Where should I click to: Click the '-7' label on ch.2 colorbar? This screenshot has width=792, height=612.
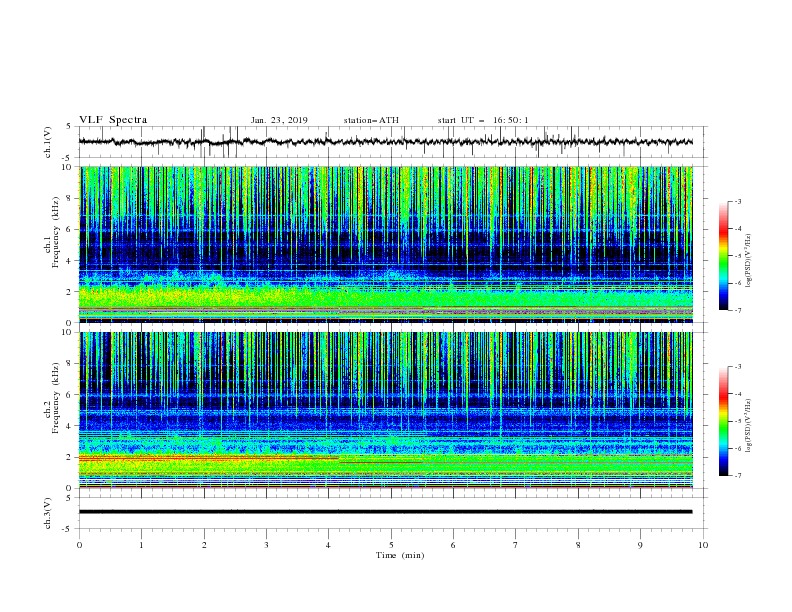pos(737,475)
